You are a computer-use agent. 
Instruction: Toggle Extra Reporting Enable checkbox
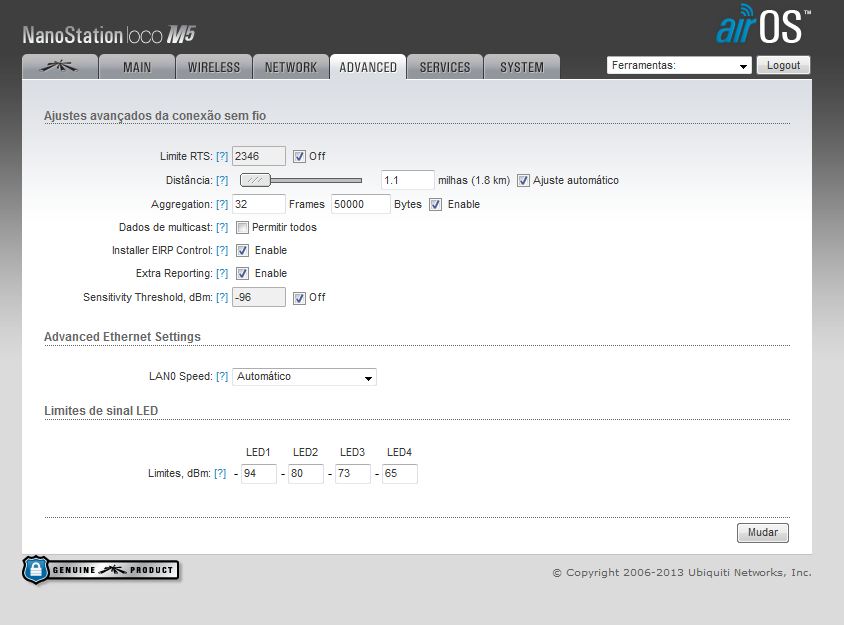242,274
